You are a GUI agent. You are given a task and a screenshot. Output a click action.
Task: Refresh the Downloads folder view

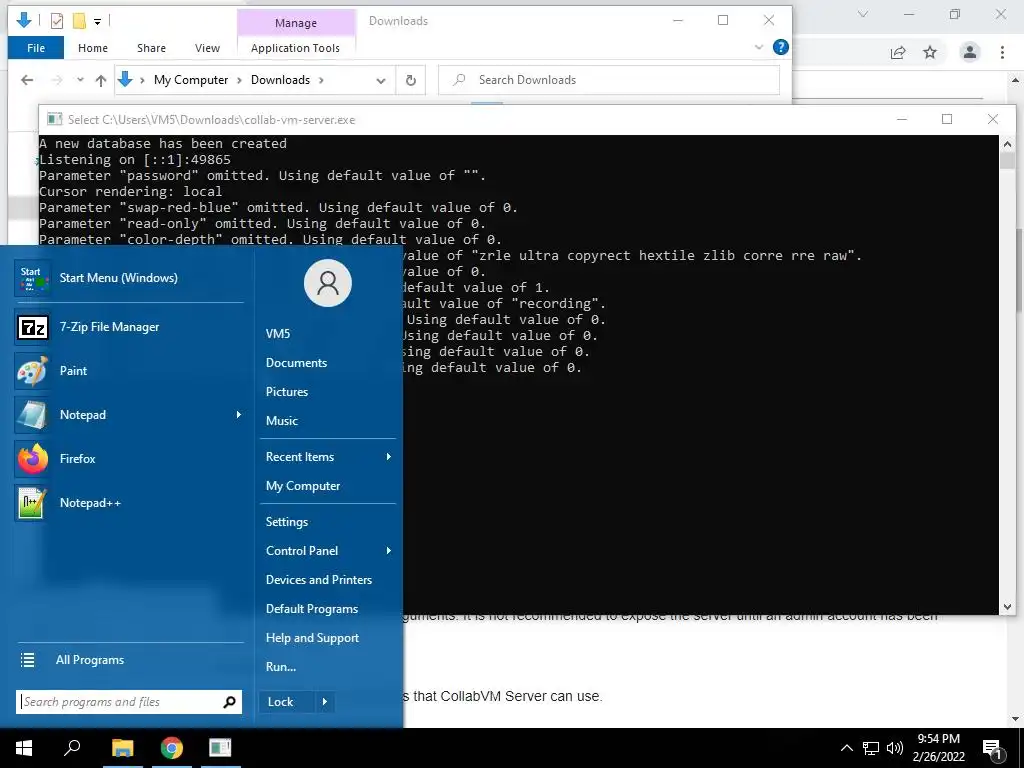(x=411, y=80)
